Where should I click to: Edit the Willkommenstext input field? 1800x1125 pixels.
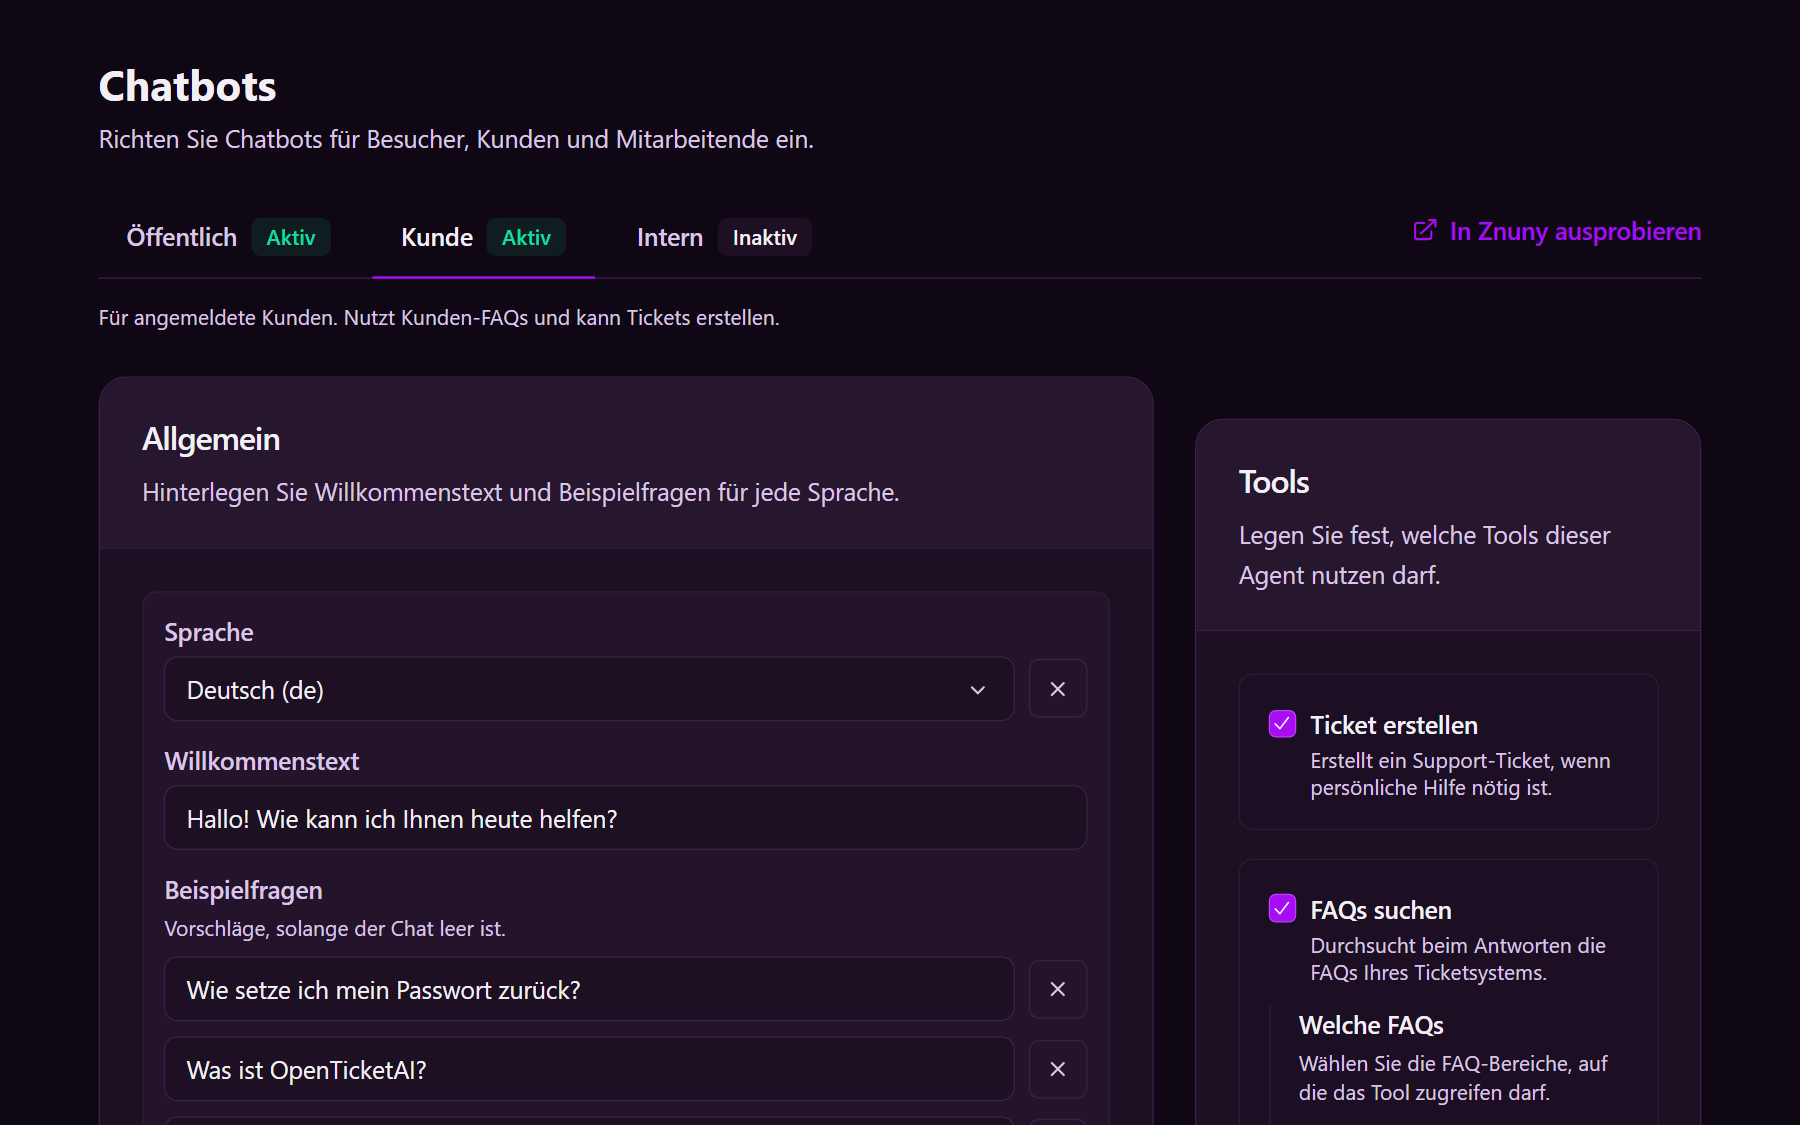coord(625,818)
